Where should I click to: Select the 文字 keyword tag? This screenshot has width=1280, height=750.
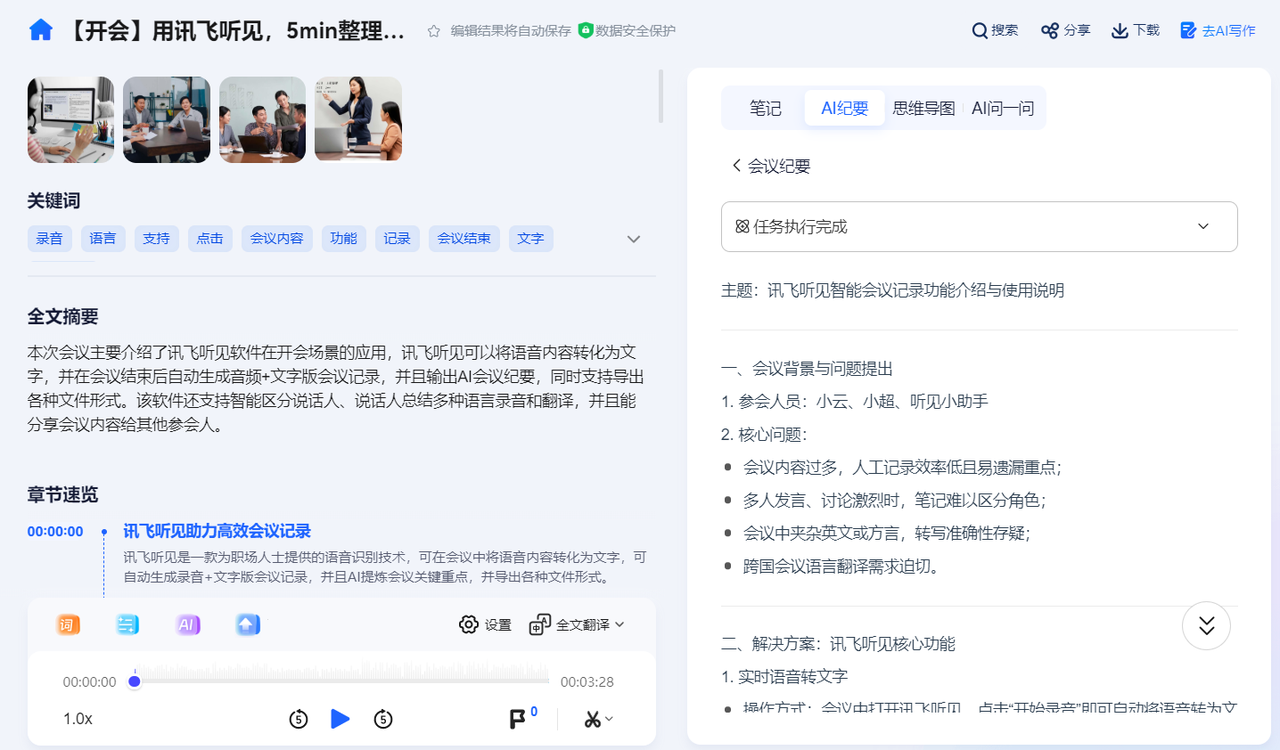point(531,238)
